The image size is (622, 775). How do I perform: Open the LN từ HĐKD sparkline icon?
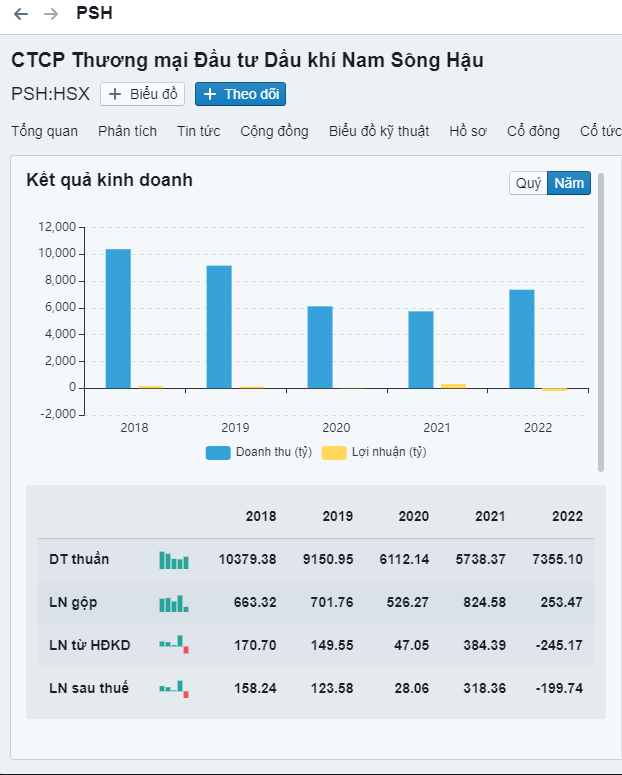click(x=173, y=645)
